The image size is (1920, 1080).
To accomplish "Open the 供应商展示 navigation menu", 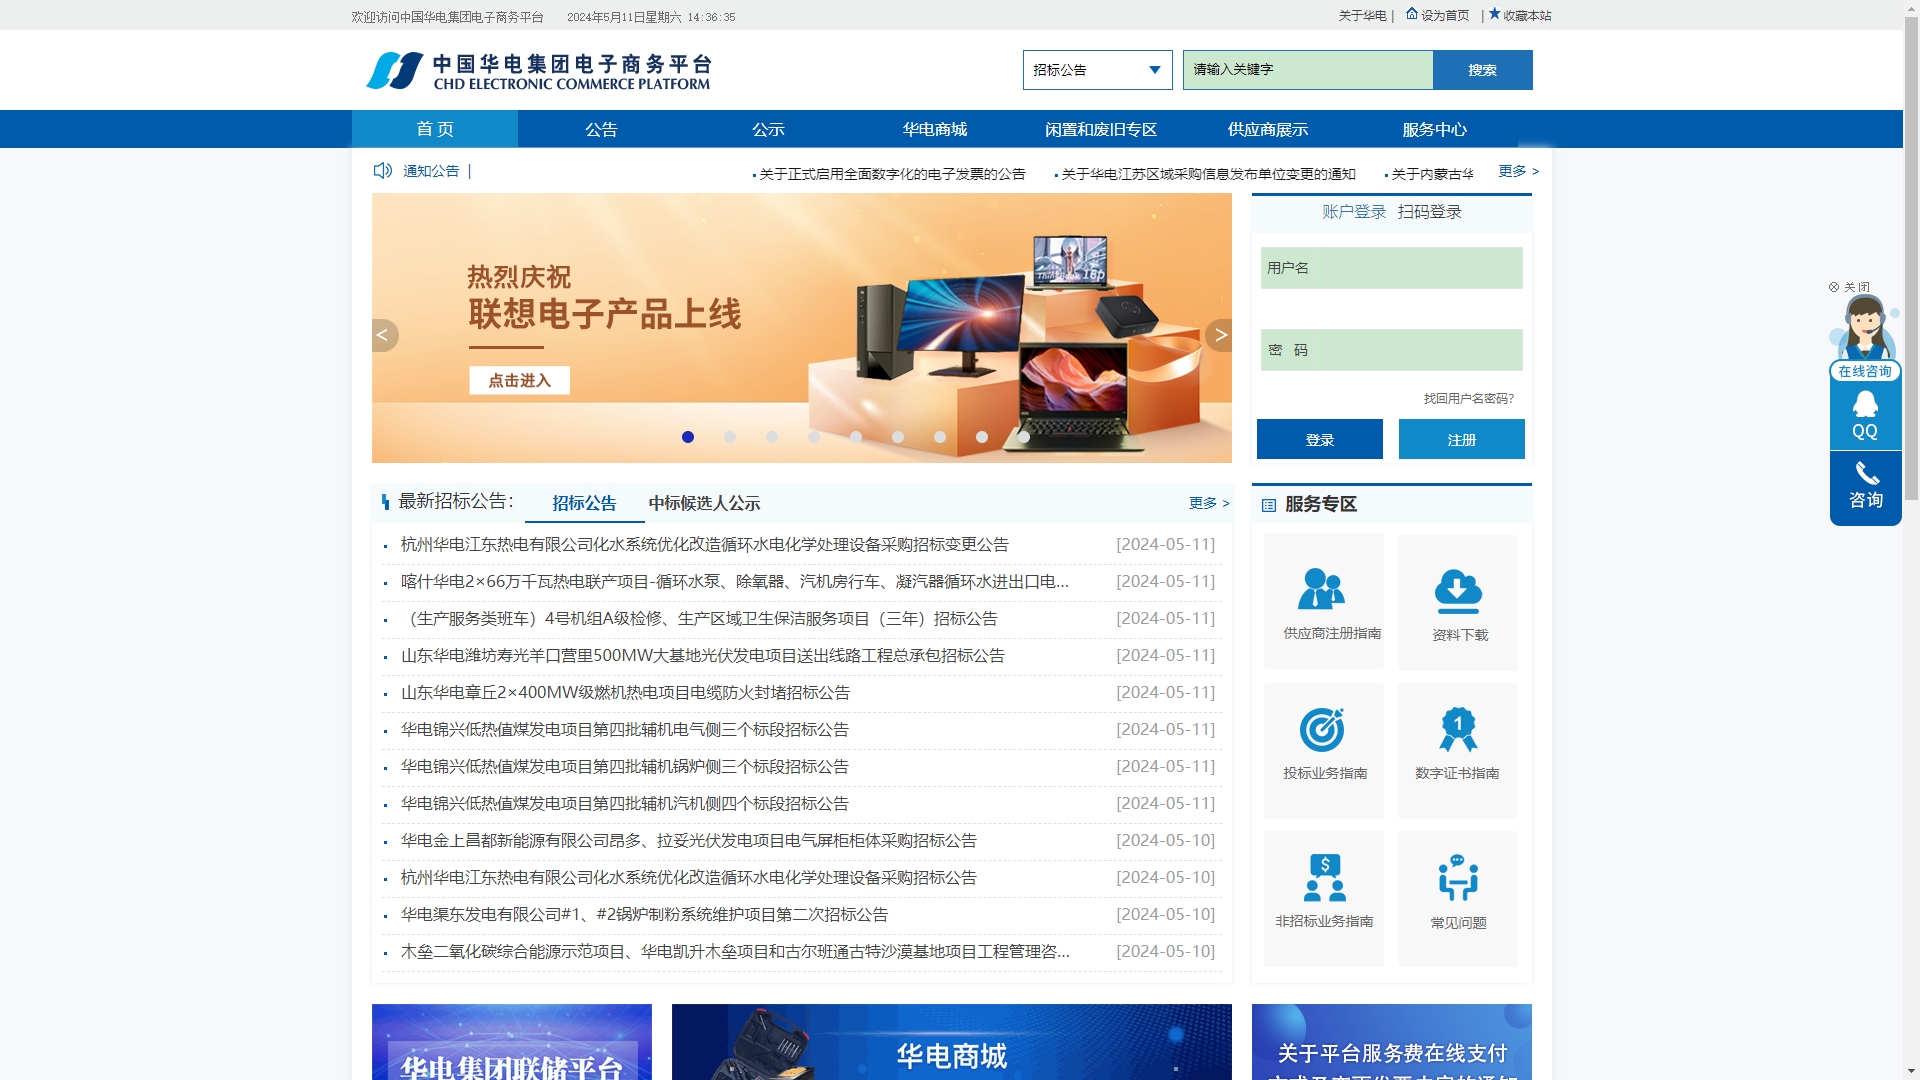I will coord(1268,129).
